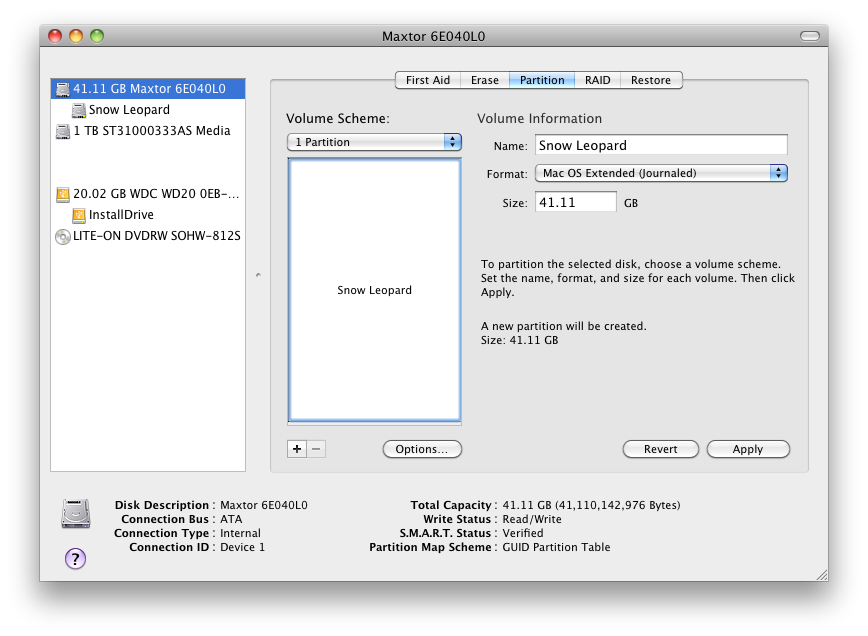The image size is (868, 636).
Task: Click the S.M.A.R.T. Status Verified value
Action: point(523,533)
